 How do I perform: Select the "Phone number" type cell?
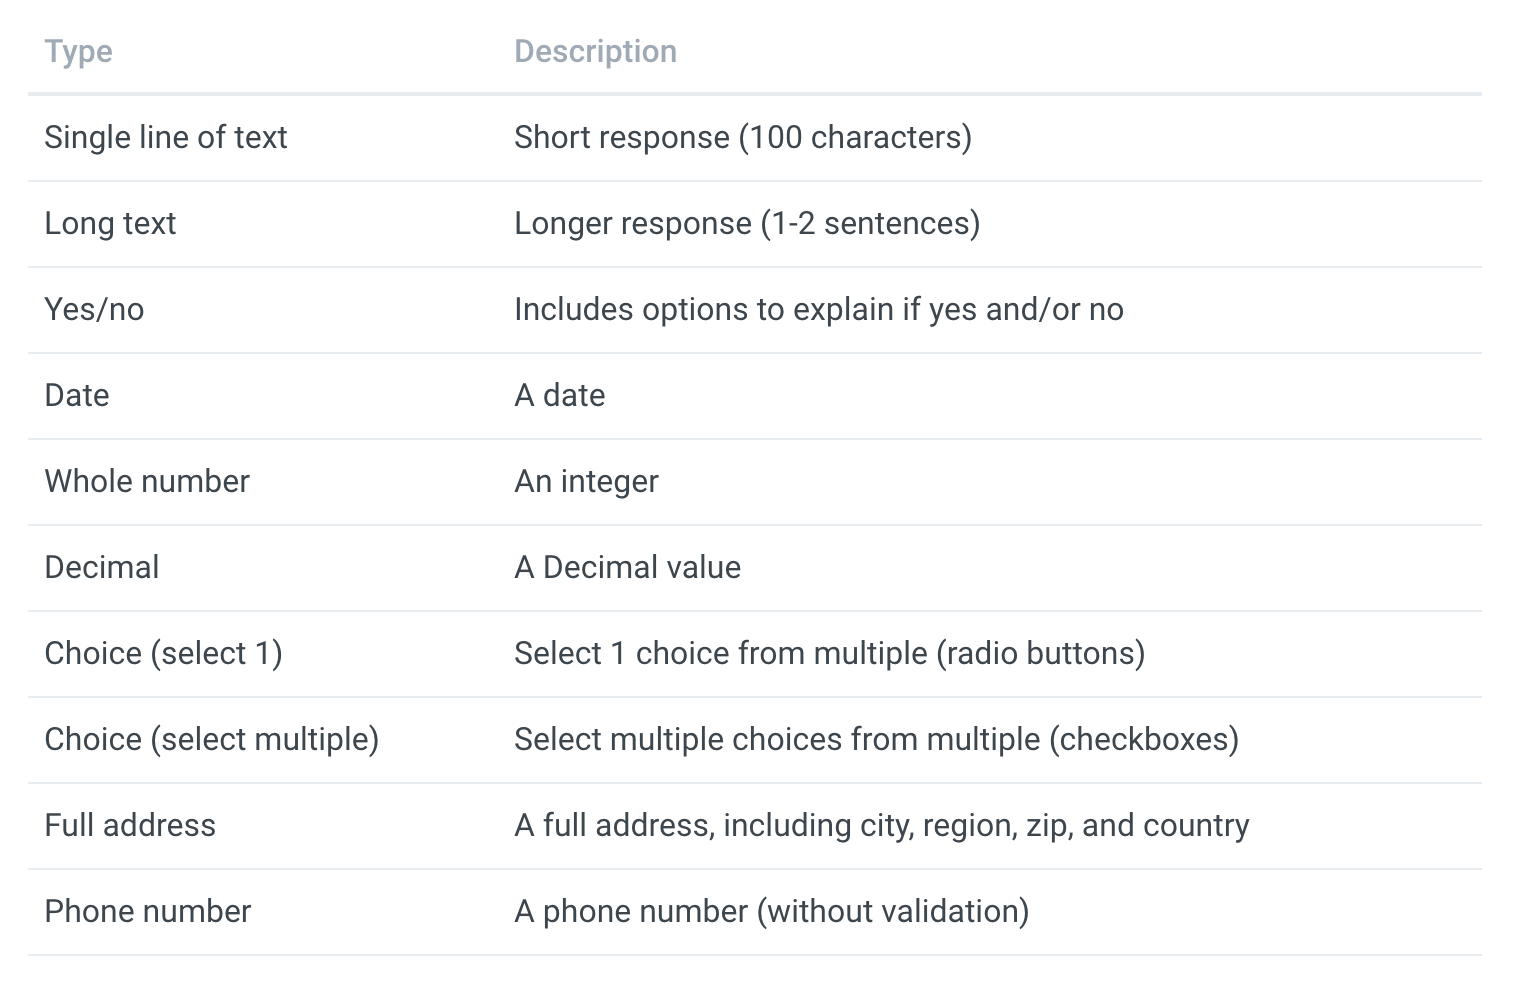coord(147,912)
